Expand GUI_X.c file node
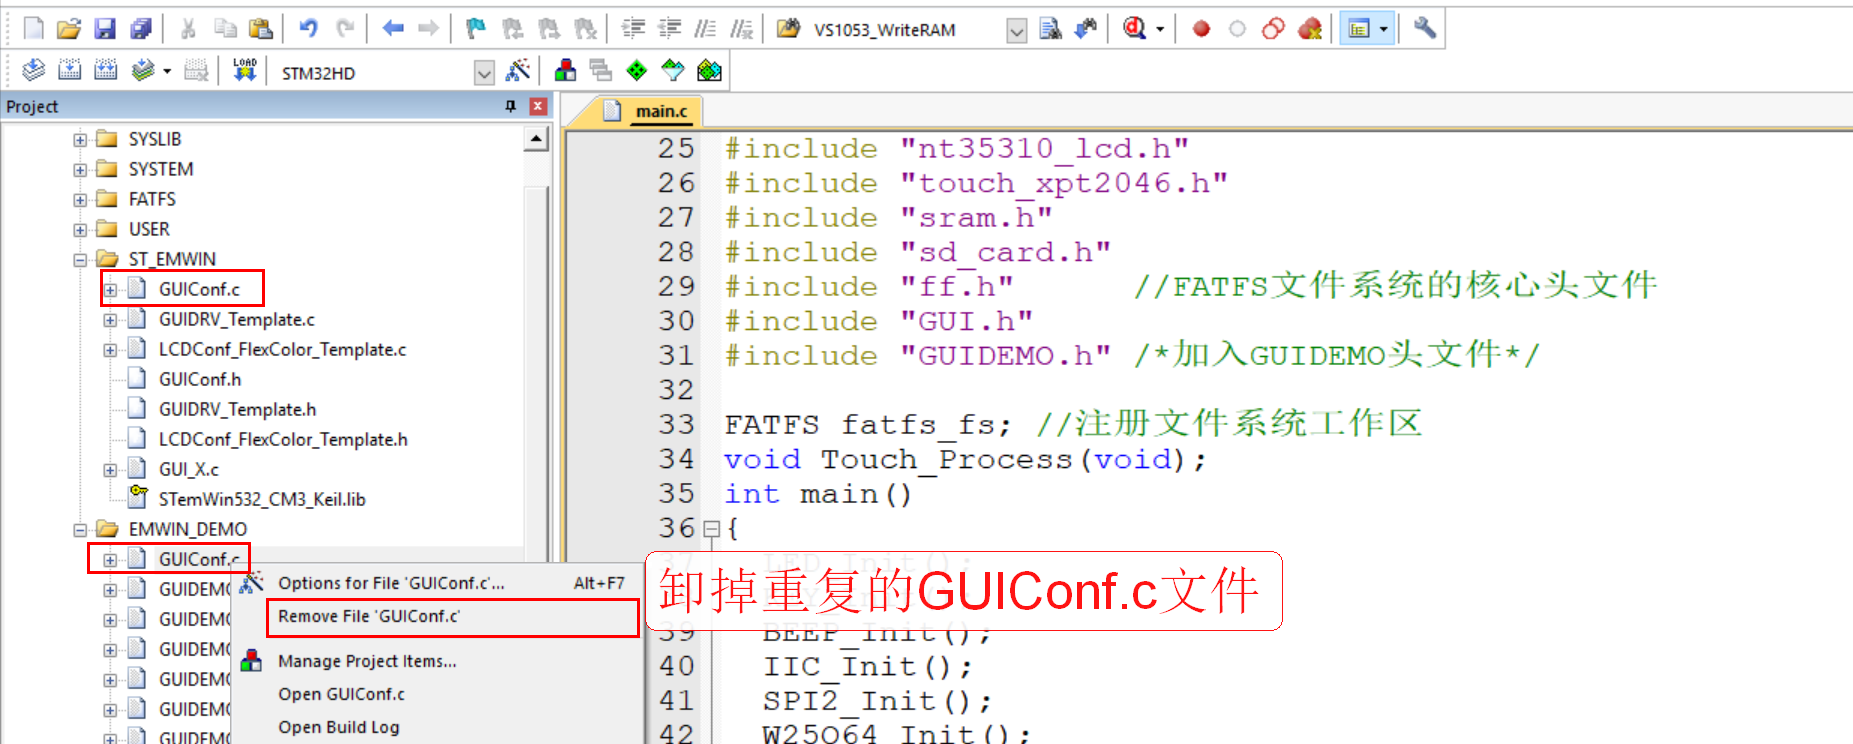The image size is (1853, 744). click(x=110, y=470)
